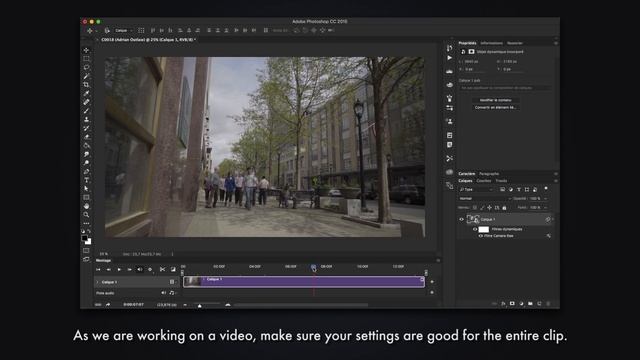Switch to the Couches tab

484,181
